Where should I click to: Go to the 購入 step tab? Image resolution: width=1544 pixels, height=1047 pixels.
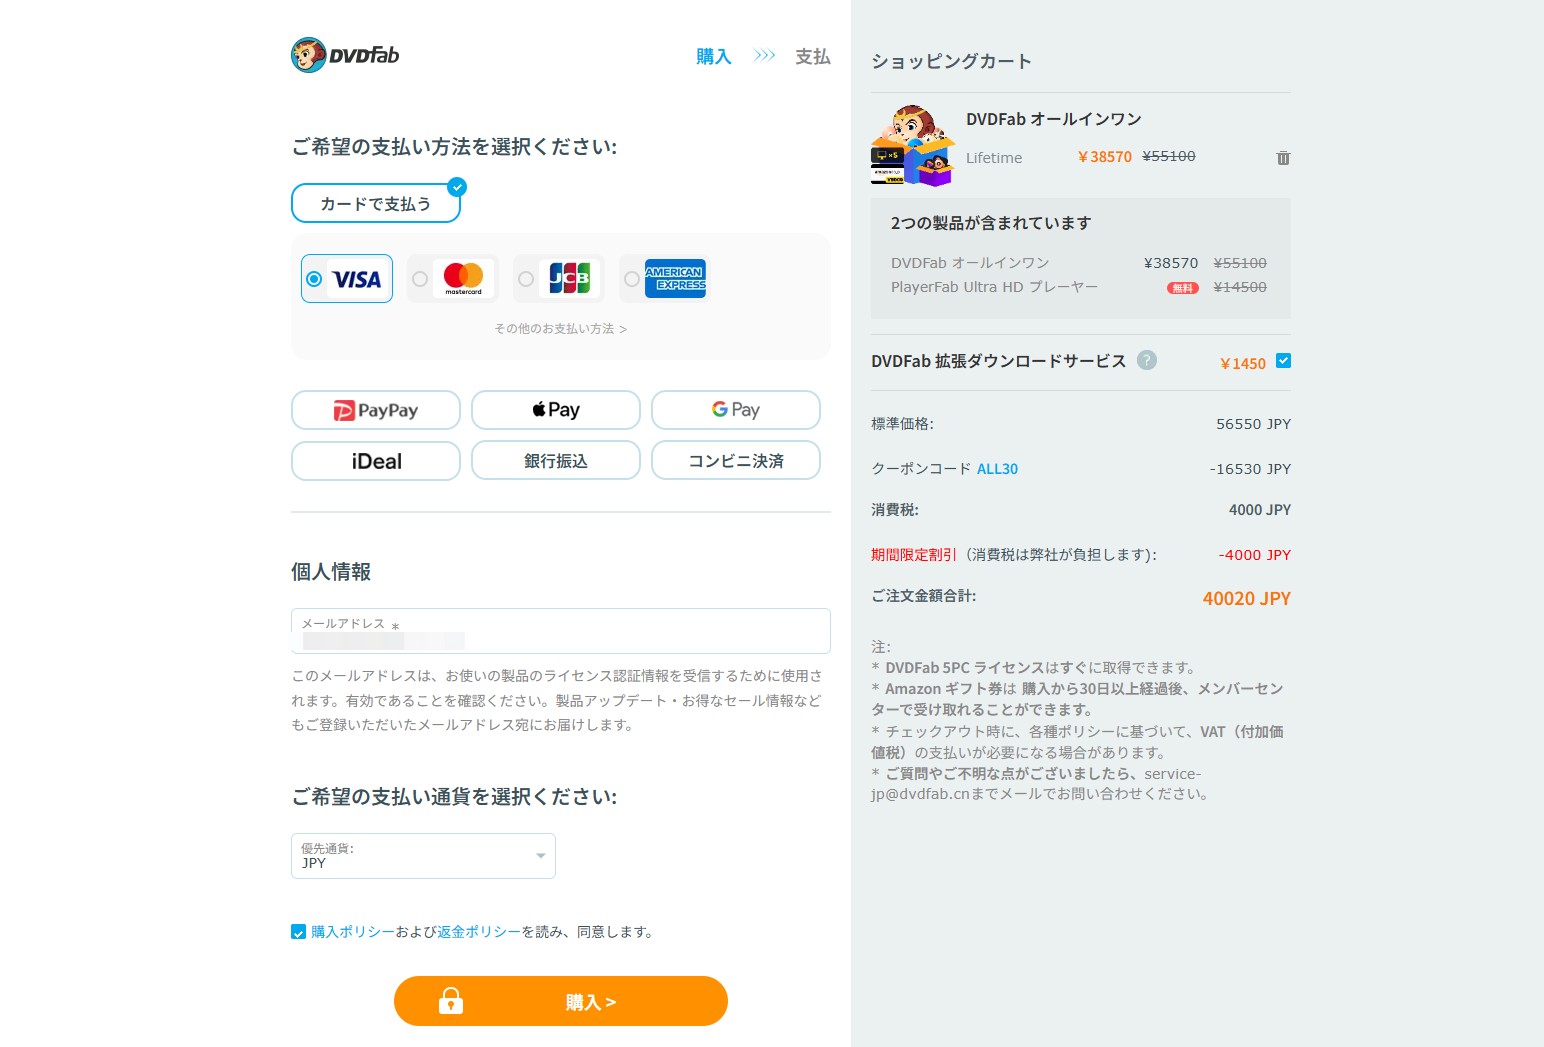[714, 56]
